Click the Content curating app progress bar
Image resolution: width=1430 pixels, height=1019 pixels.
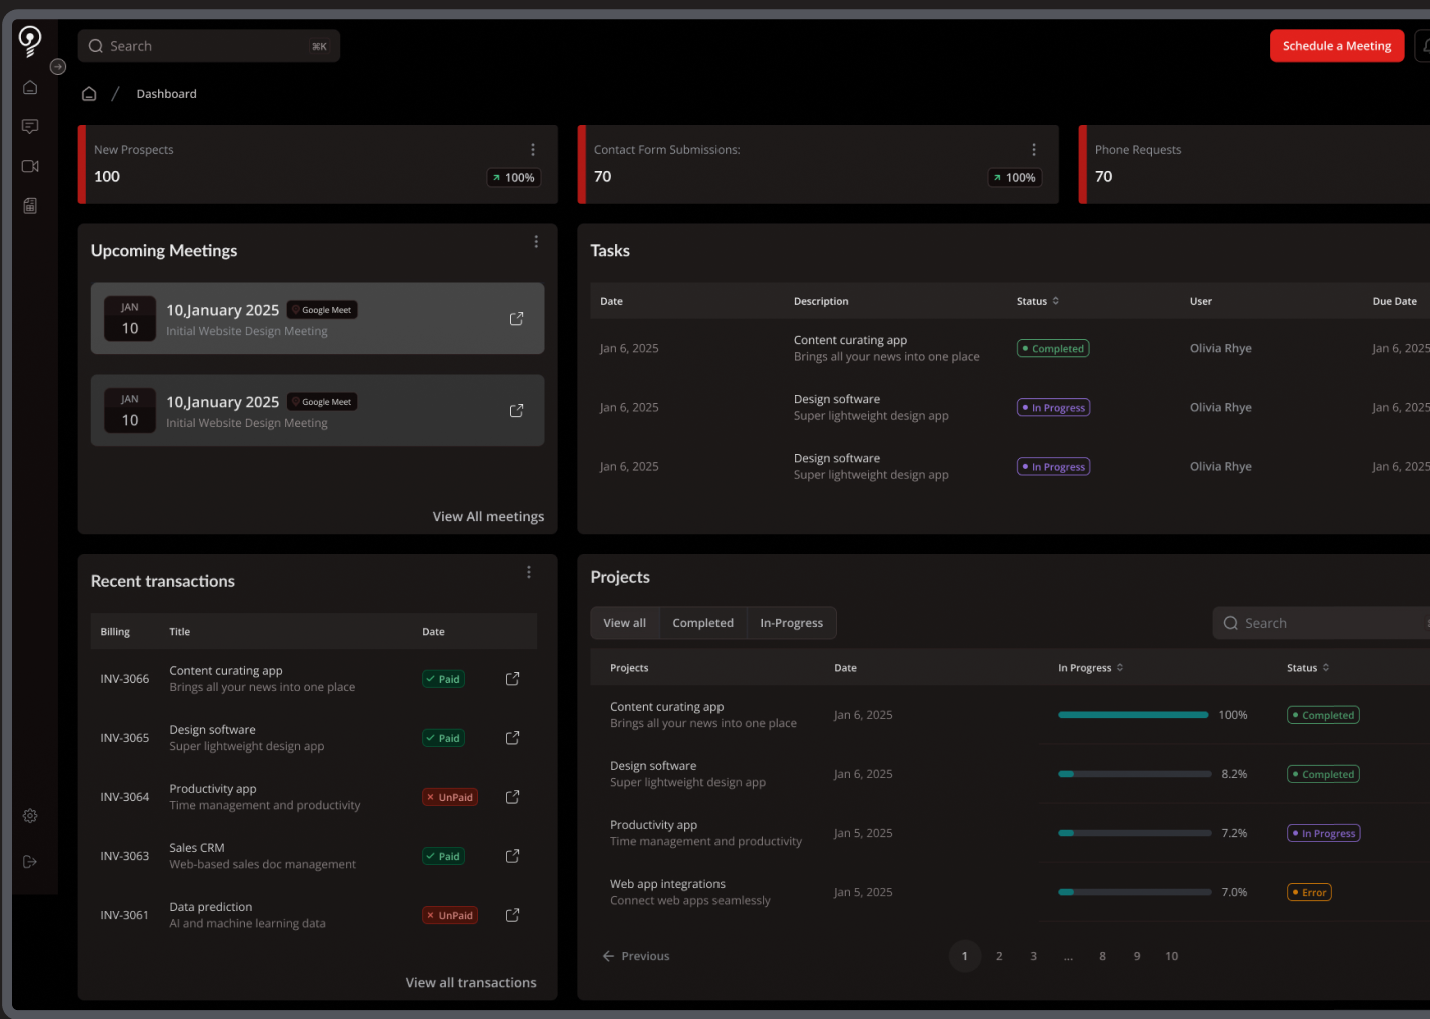pyautogui.click(x=1133, y=715)
